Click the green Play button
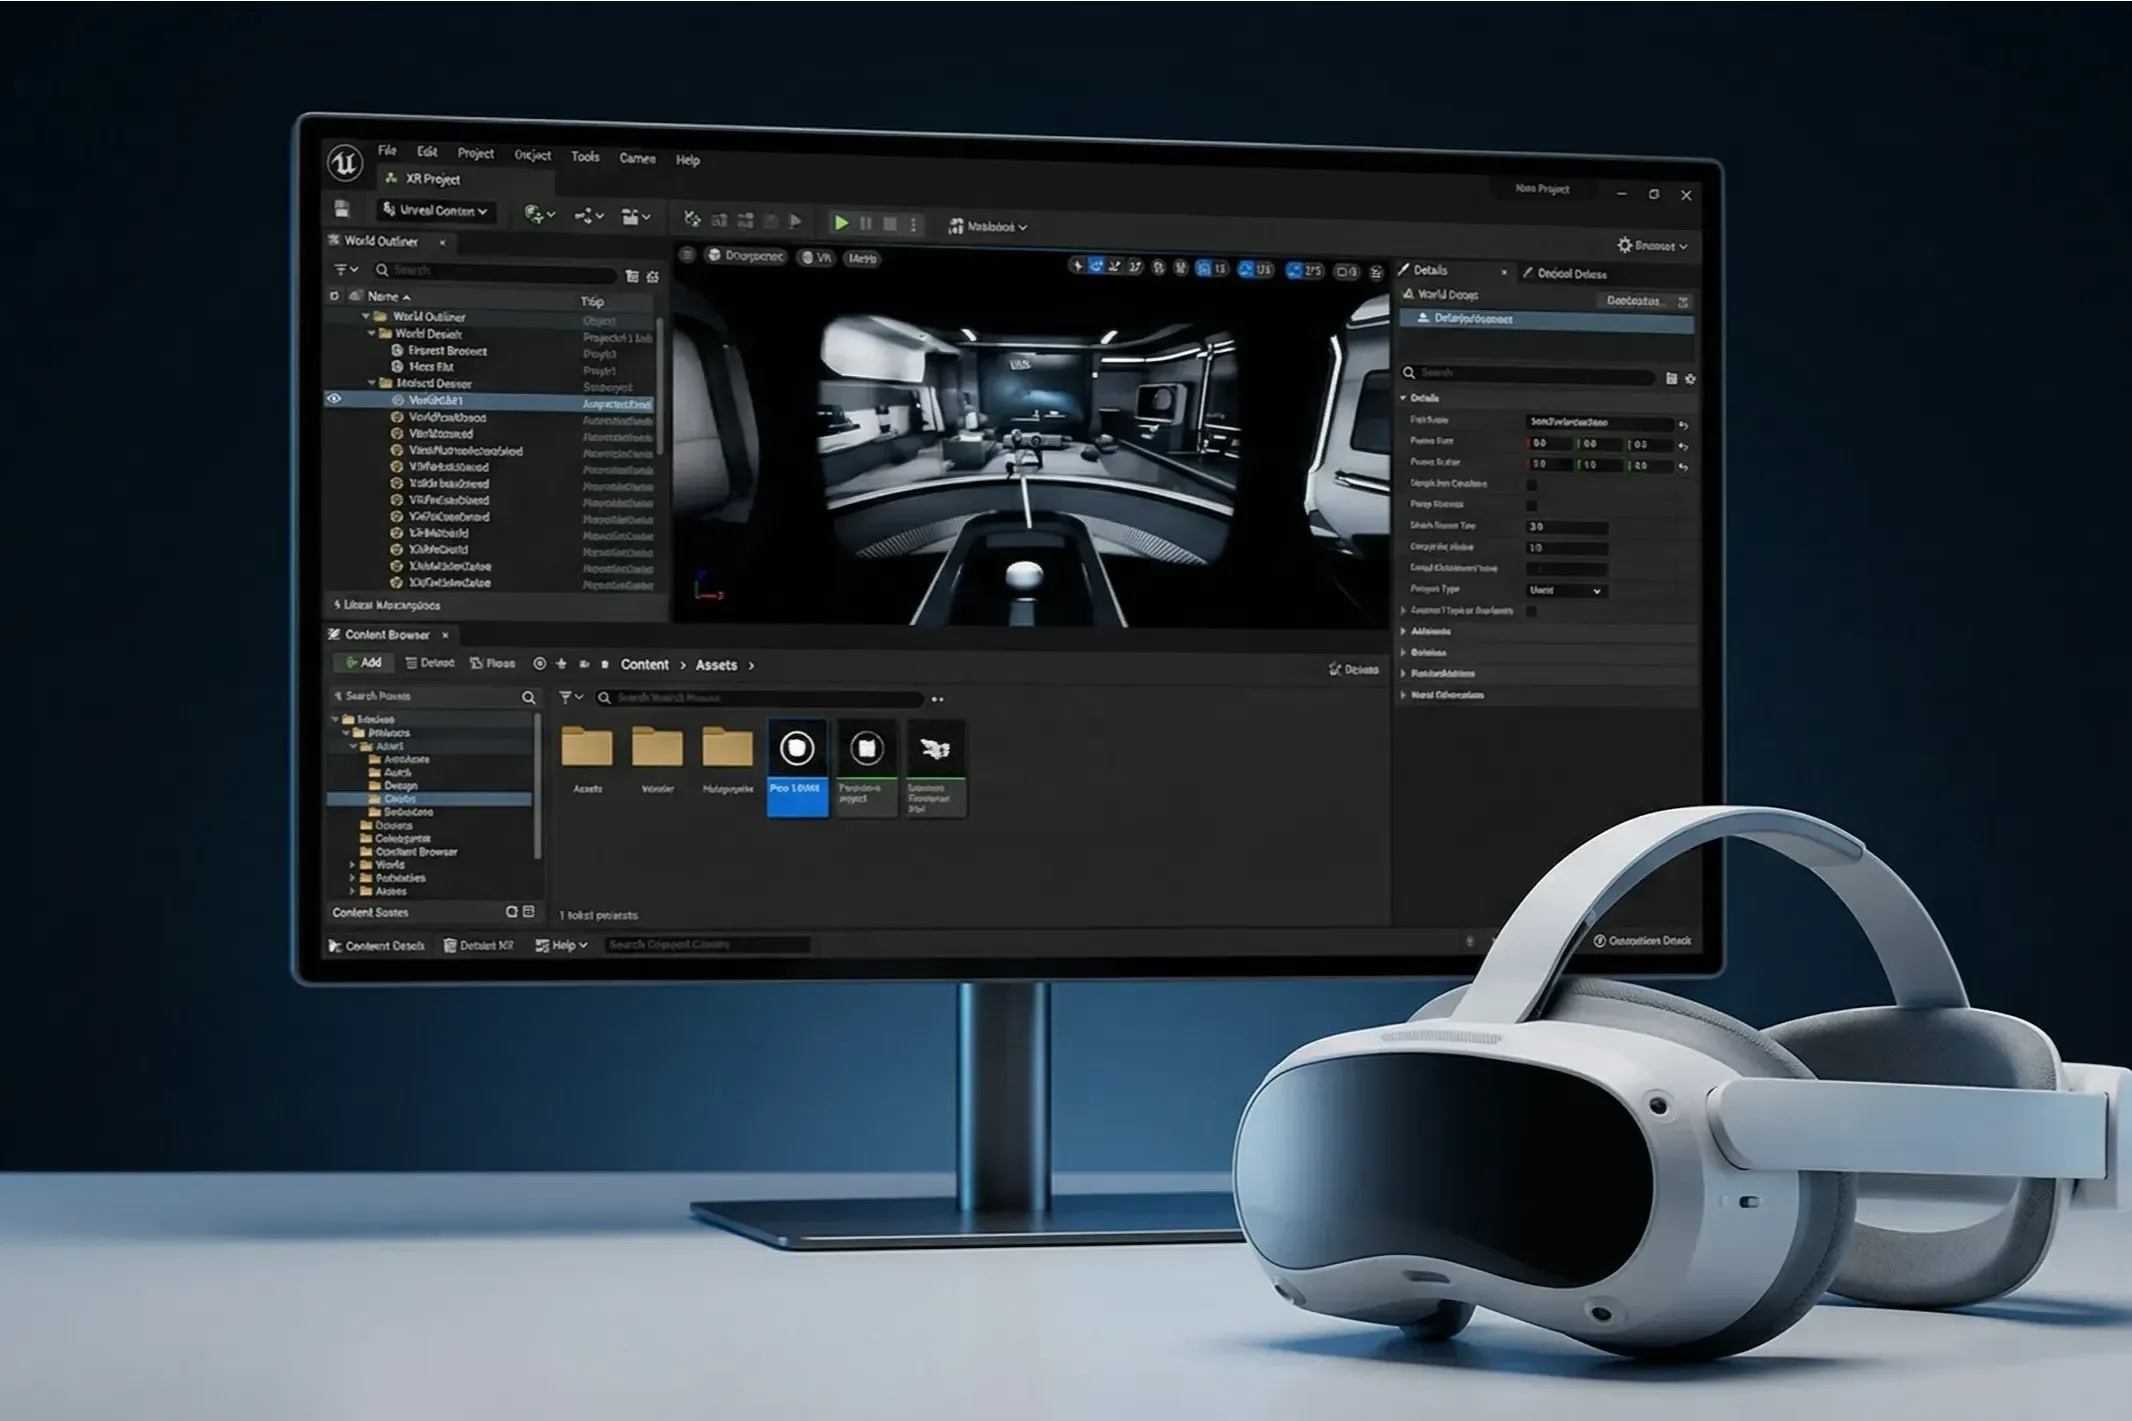This screenshot has width=2132, height=1421. tap(841, 223)
